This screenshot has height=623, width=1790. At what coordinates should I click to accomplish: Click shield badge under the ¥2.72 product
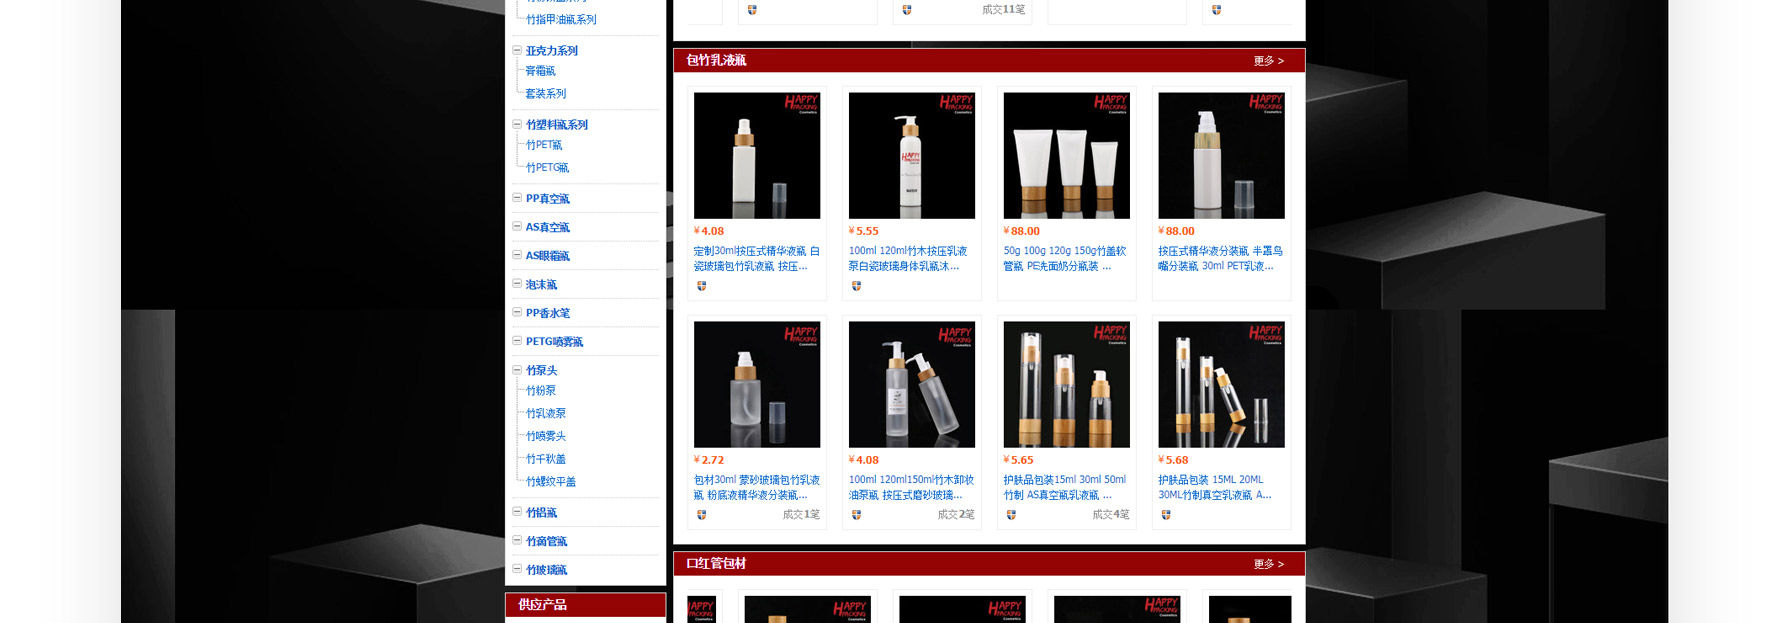pyautogui.click(x=701, y=515)
